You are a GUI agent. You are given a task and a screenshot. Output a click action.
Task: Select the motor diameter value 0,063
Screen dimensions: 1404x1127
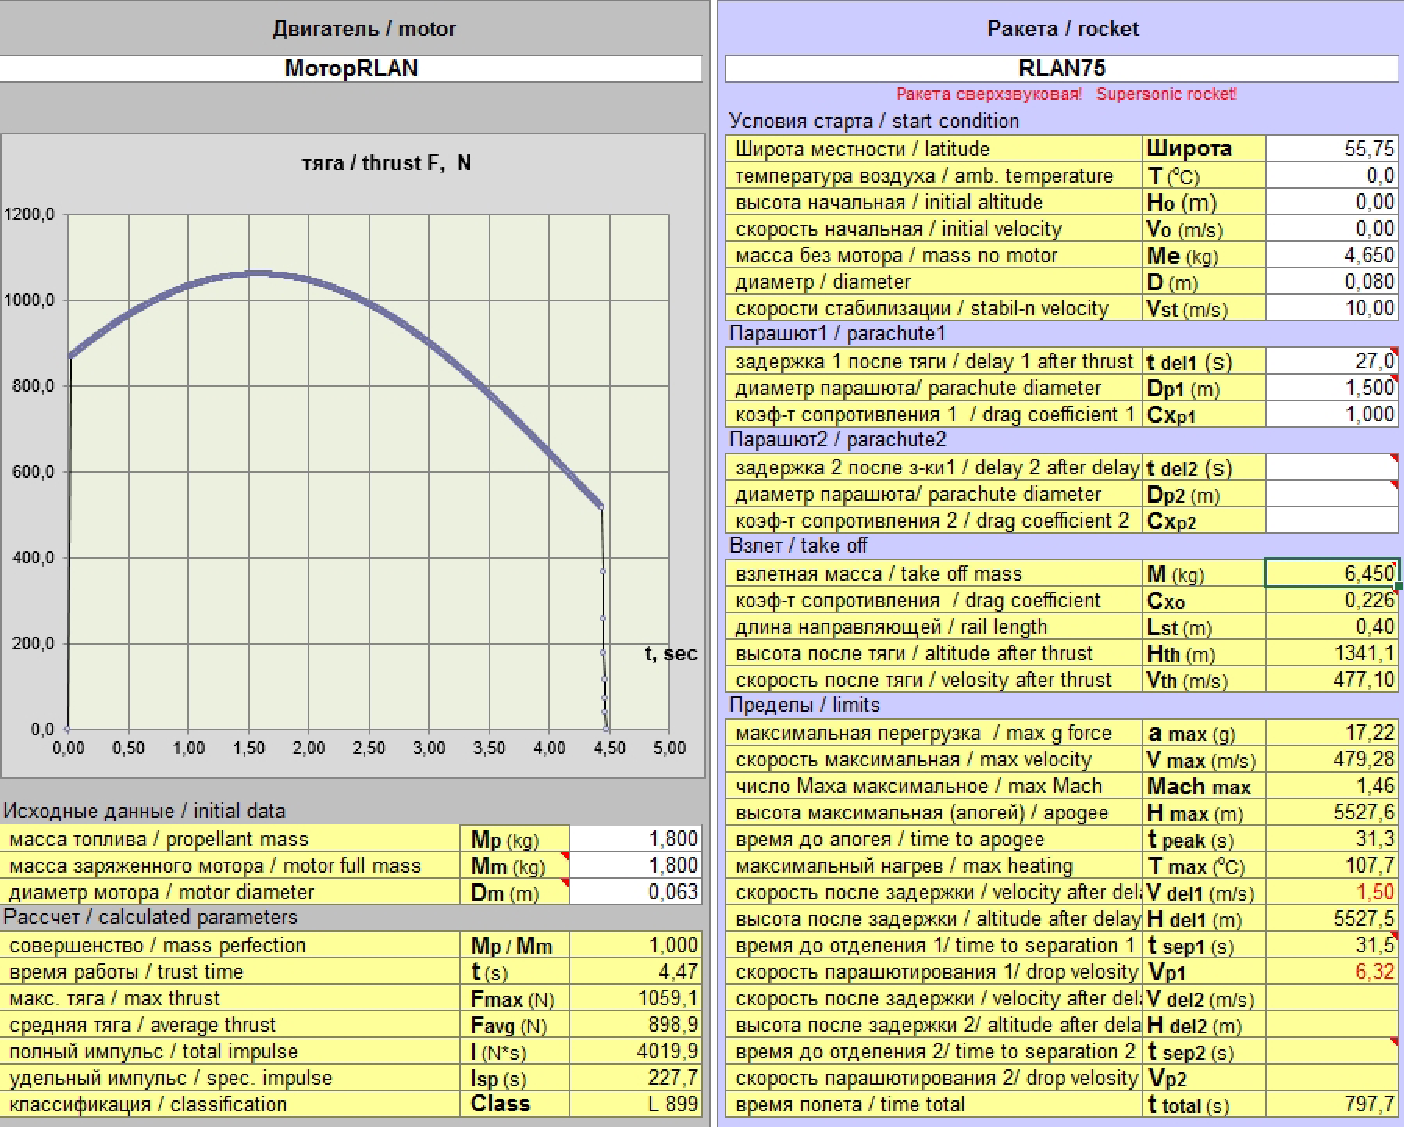(635, 891)
